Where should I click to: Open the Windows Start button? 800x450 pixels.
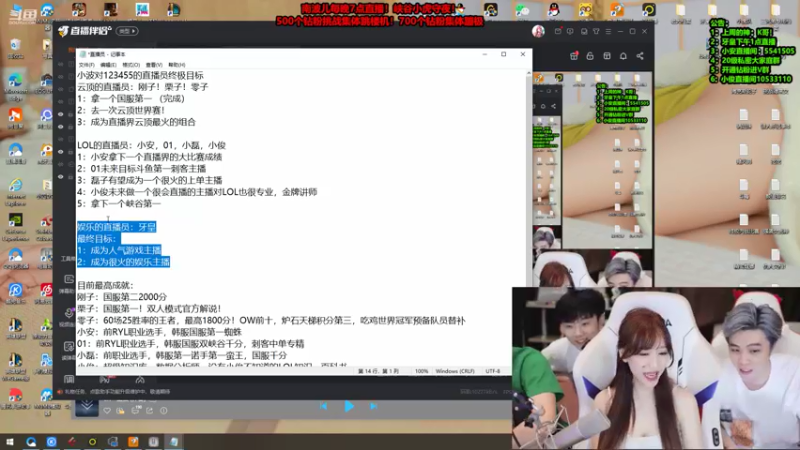[10, 442]
